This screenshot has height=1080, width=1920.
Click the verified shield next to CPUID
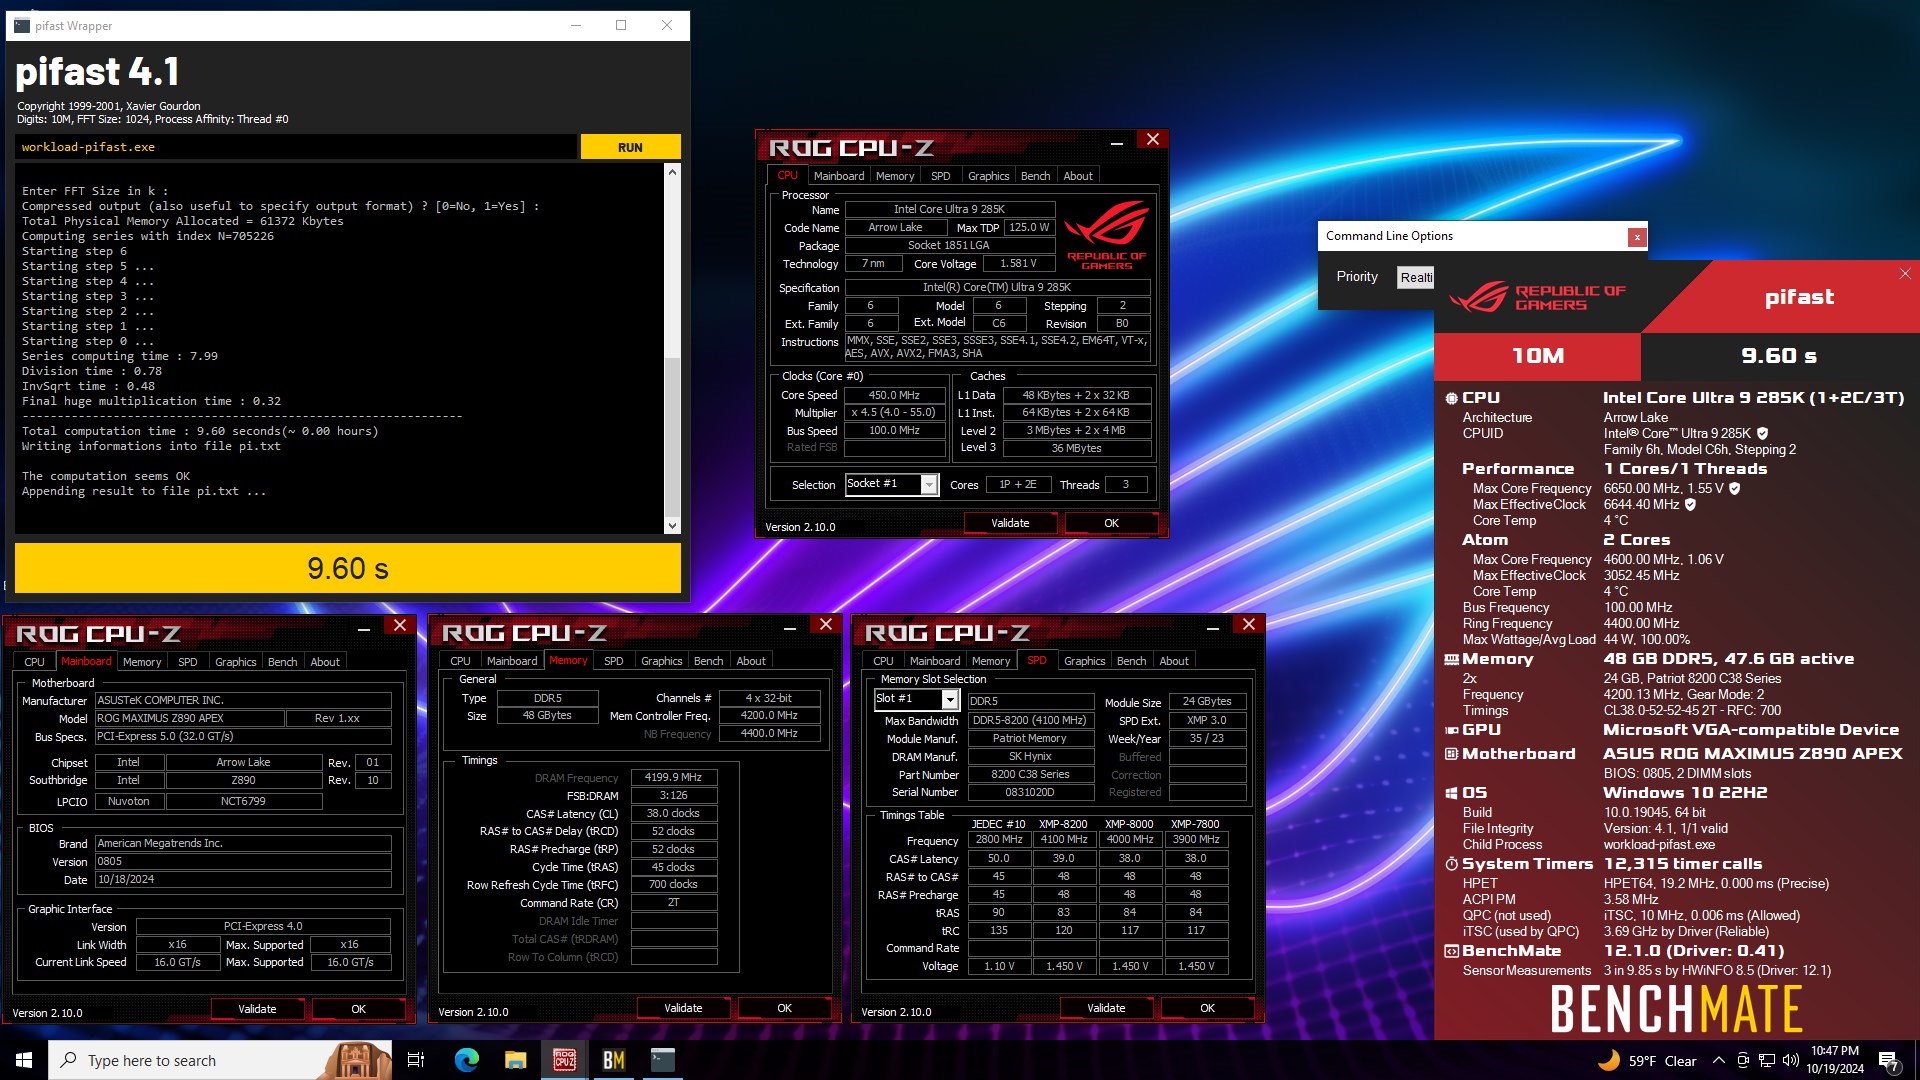click(1762, 433)
